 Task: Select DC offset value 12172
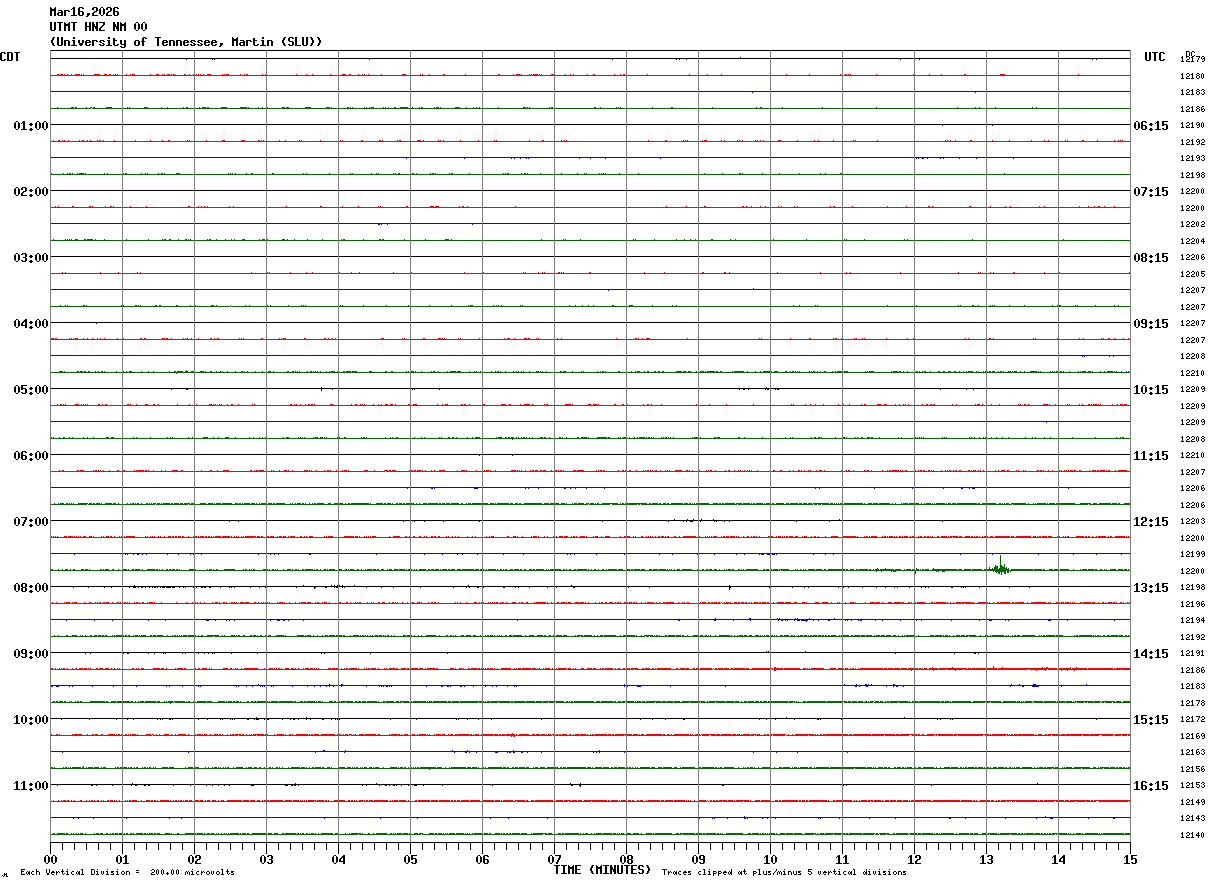click(x=1192, y=719)
